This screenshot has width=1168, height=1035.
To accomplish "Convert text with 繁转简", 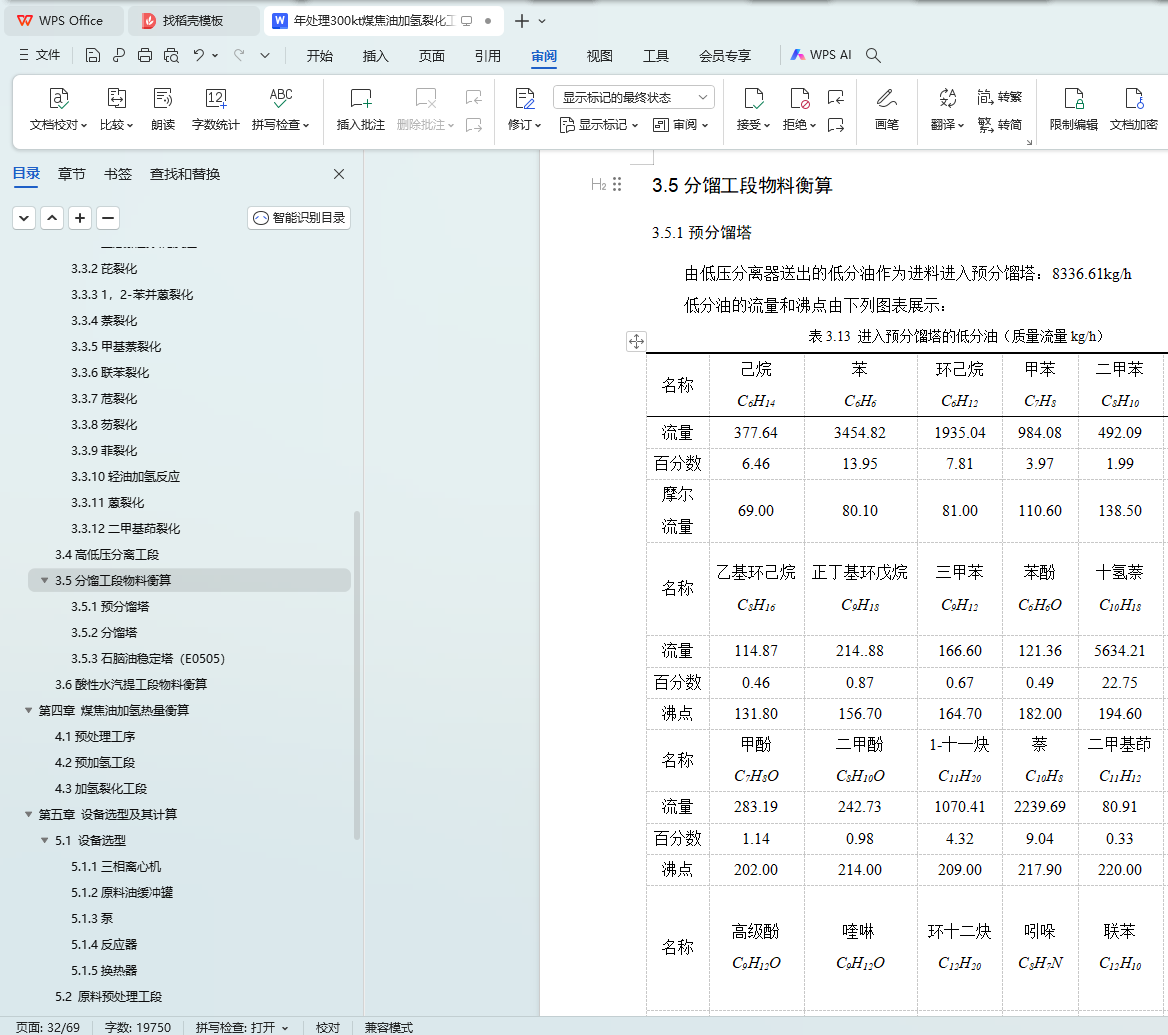I will pos(1000,124).
